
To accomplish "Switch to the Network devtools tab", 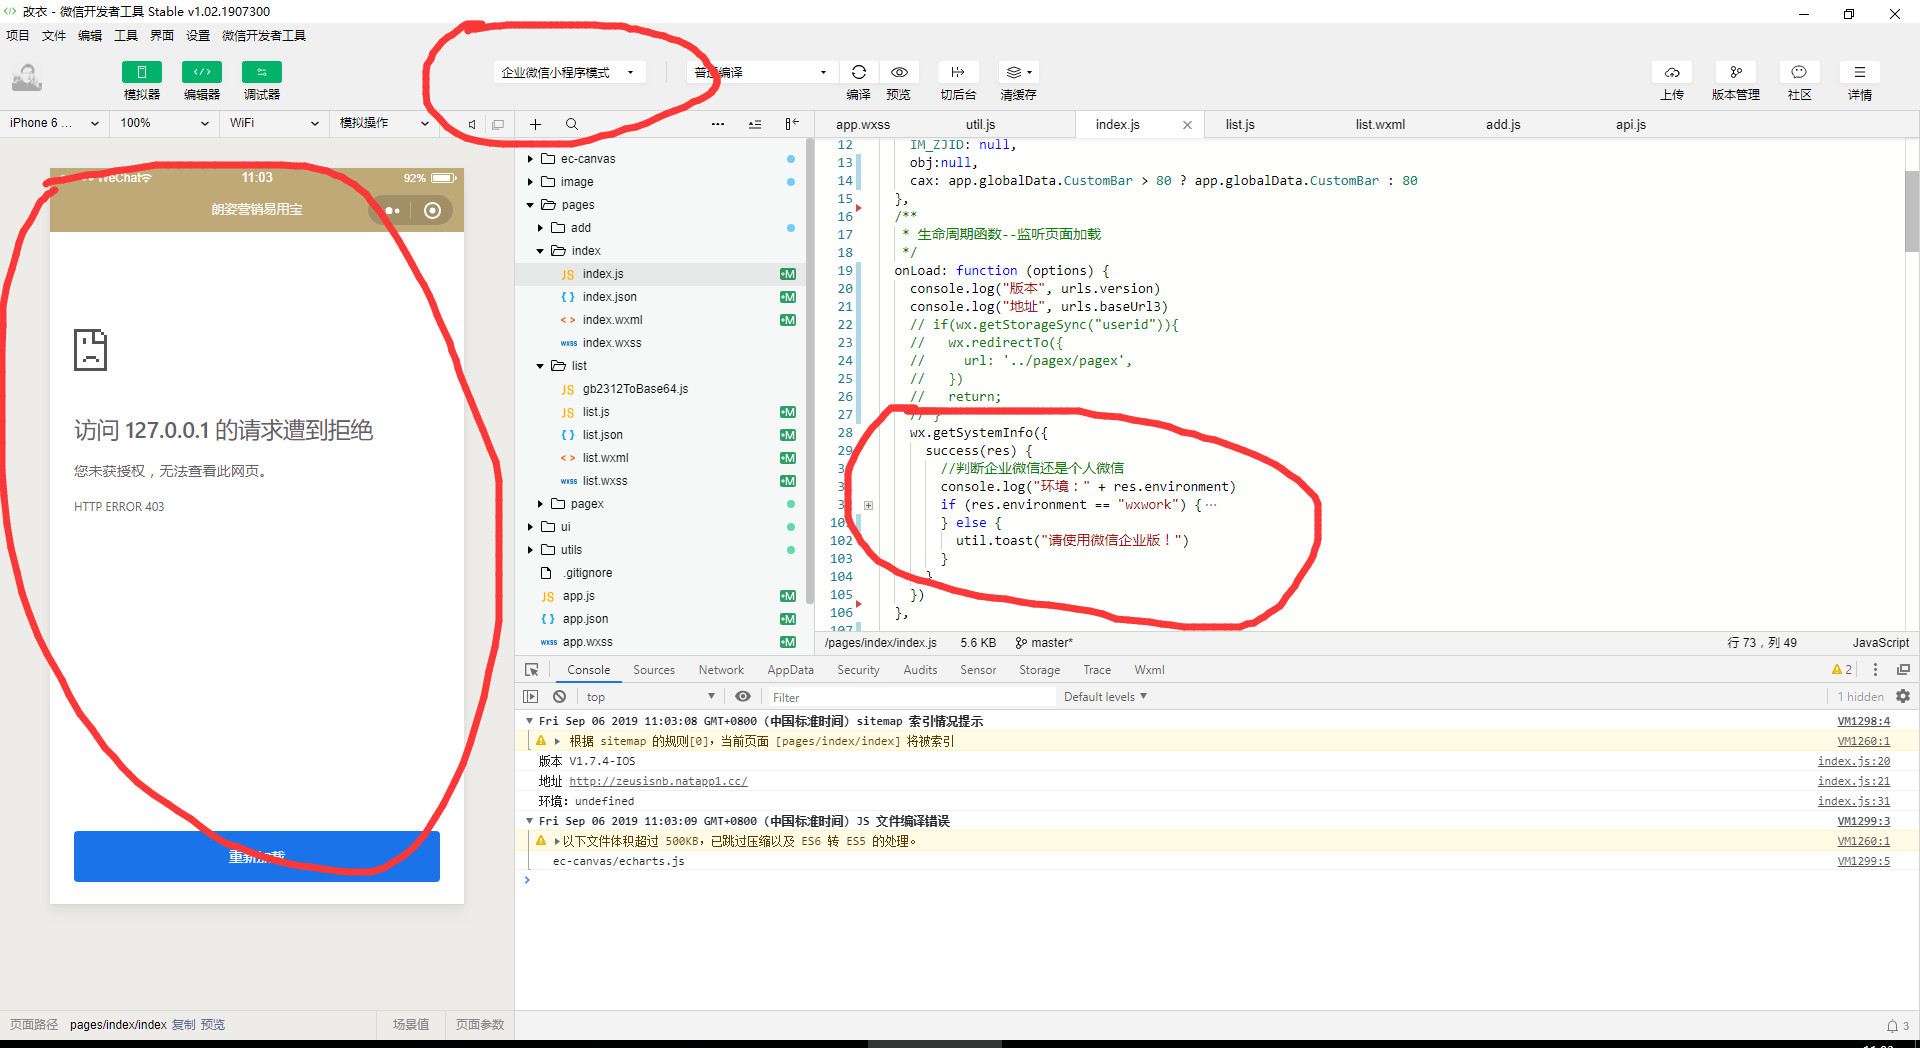I will coord(721,670).
